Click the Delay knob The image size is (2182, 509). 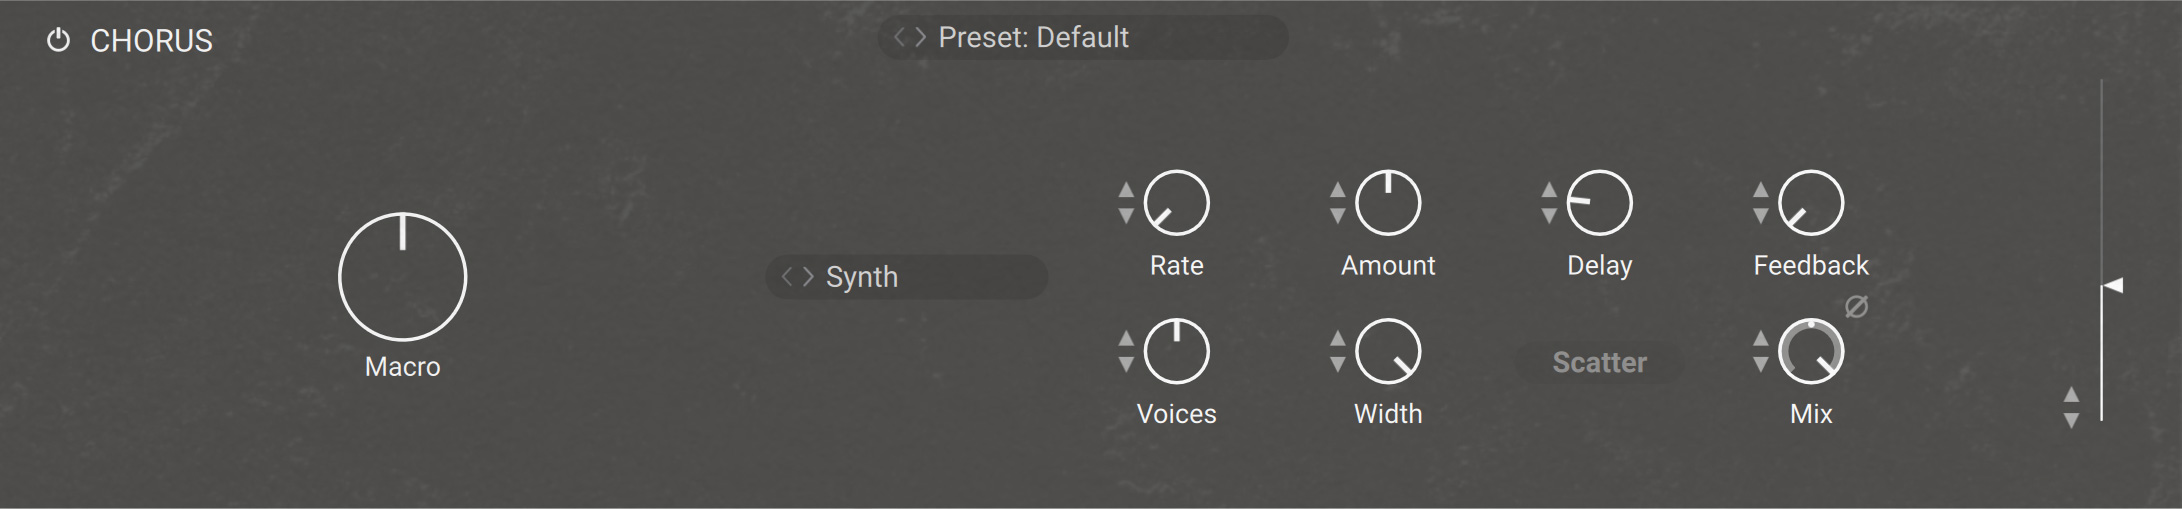(1599, 203)
